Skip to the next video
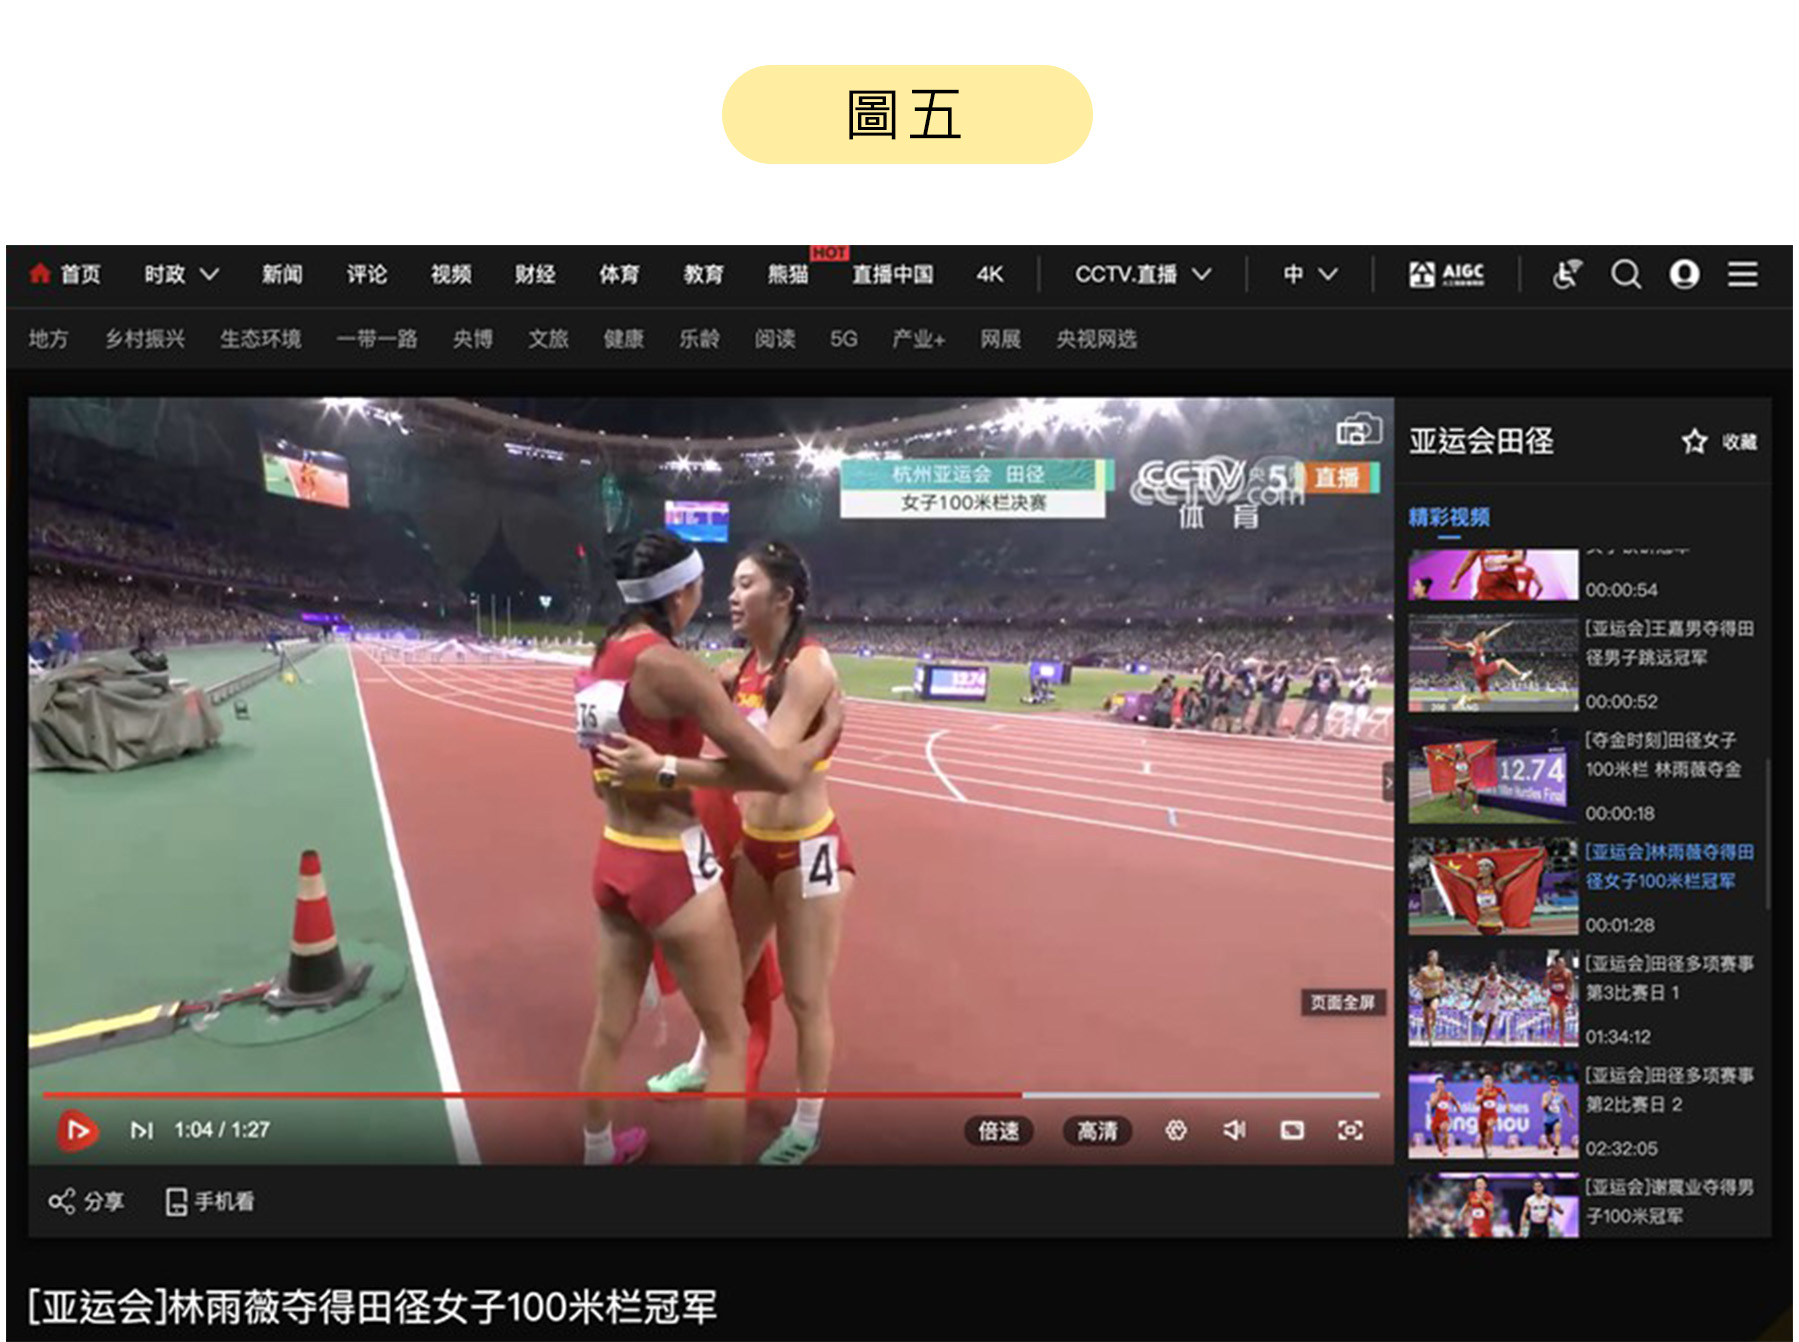1799x1342 pixels. tap(142, 1130)
